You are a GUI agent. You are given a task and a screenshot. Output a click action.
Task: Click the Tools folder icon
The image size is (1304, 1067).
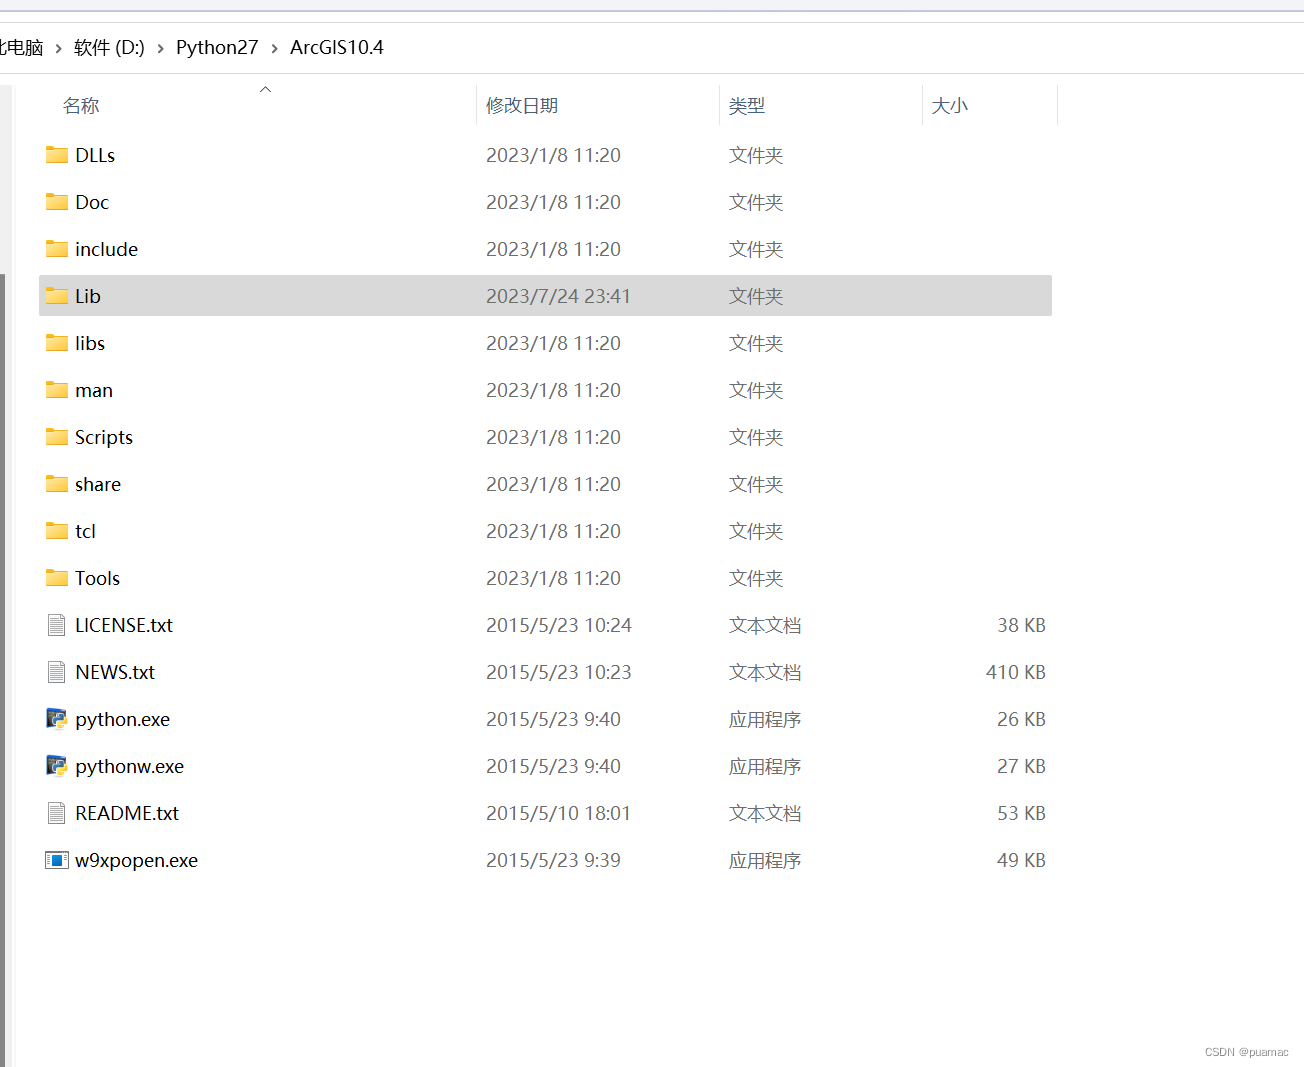tap(57, 578)
